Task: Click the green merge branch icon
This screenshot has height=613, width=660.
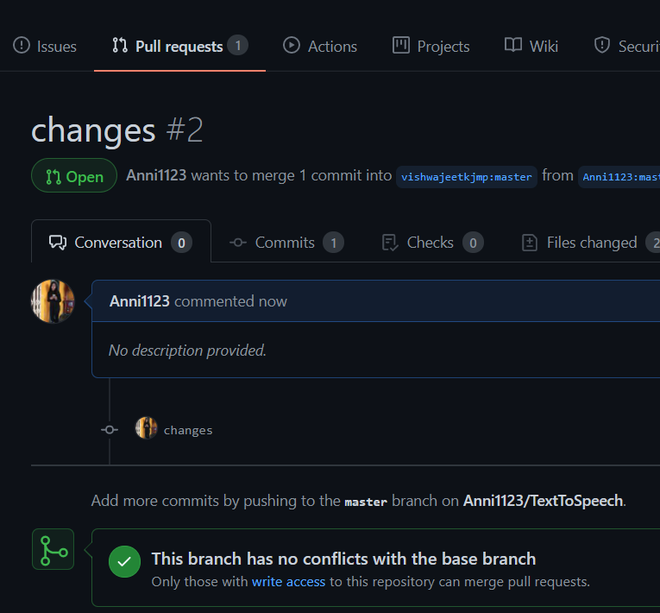Action: point(53,550)
